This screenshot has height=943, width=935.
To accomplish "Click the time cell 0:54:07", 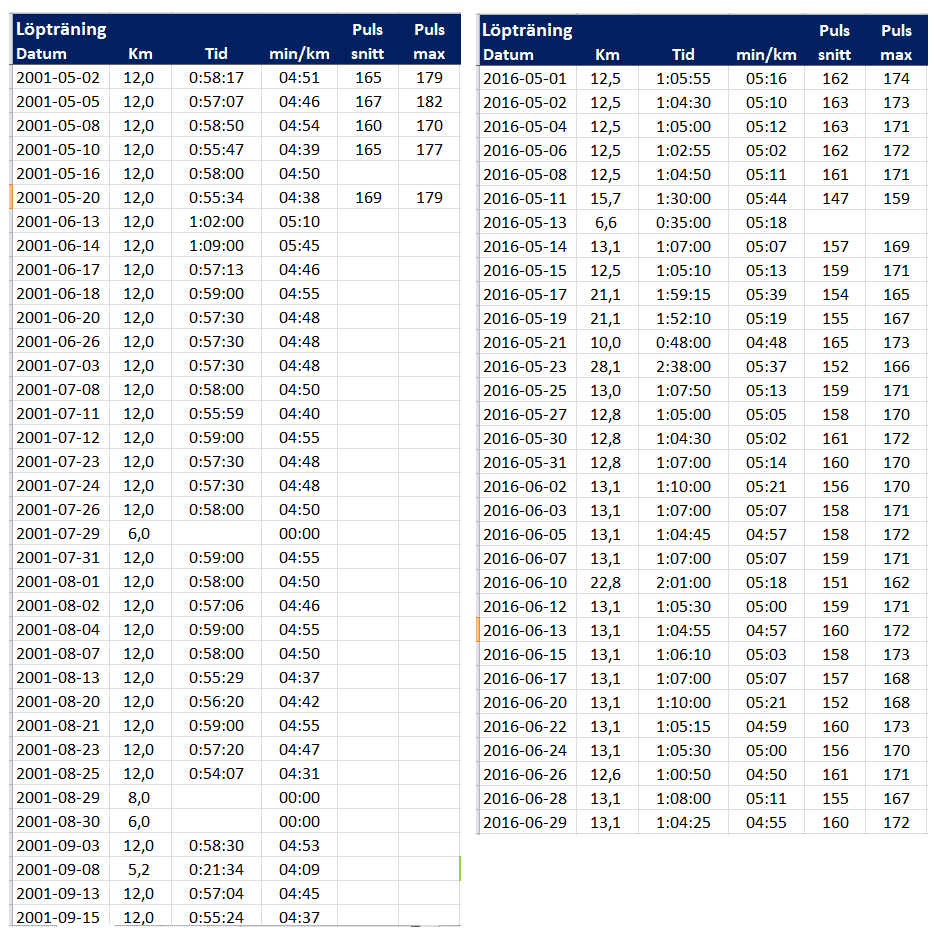I will point(216,774).
